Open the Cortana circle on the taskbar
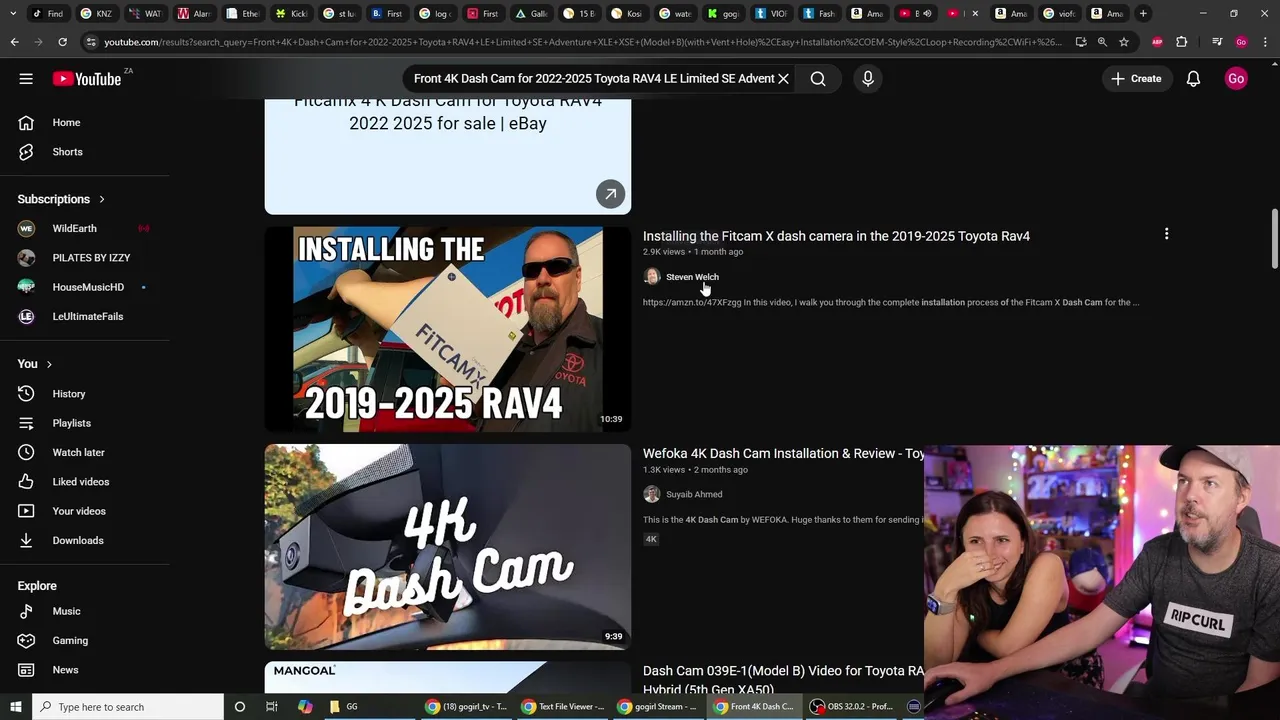Image resolution: width=1280 pixels, height=720 pixels. pos(239,707)
